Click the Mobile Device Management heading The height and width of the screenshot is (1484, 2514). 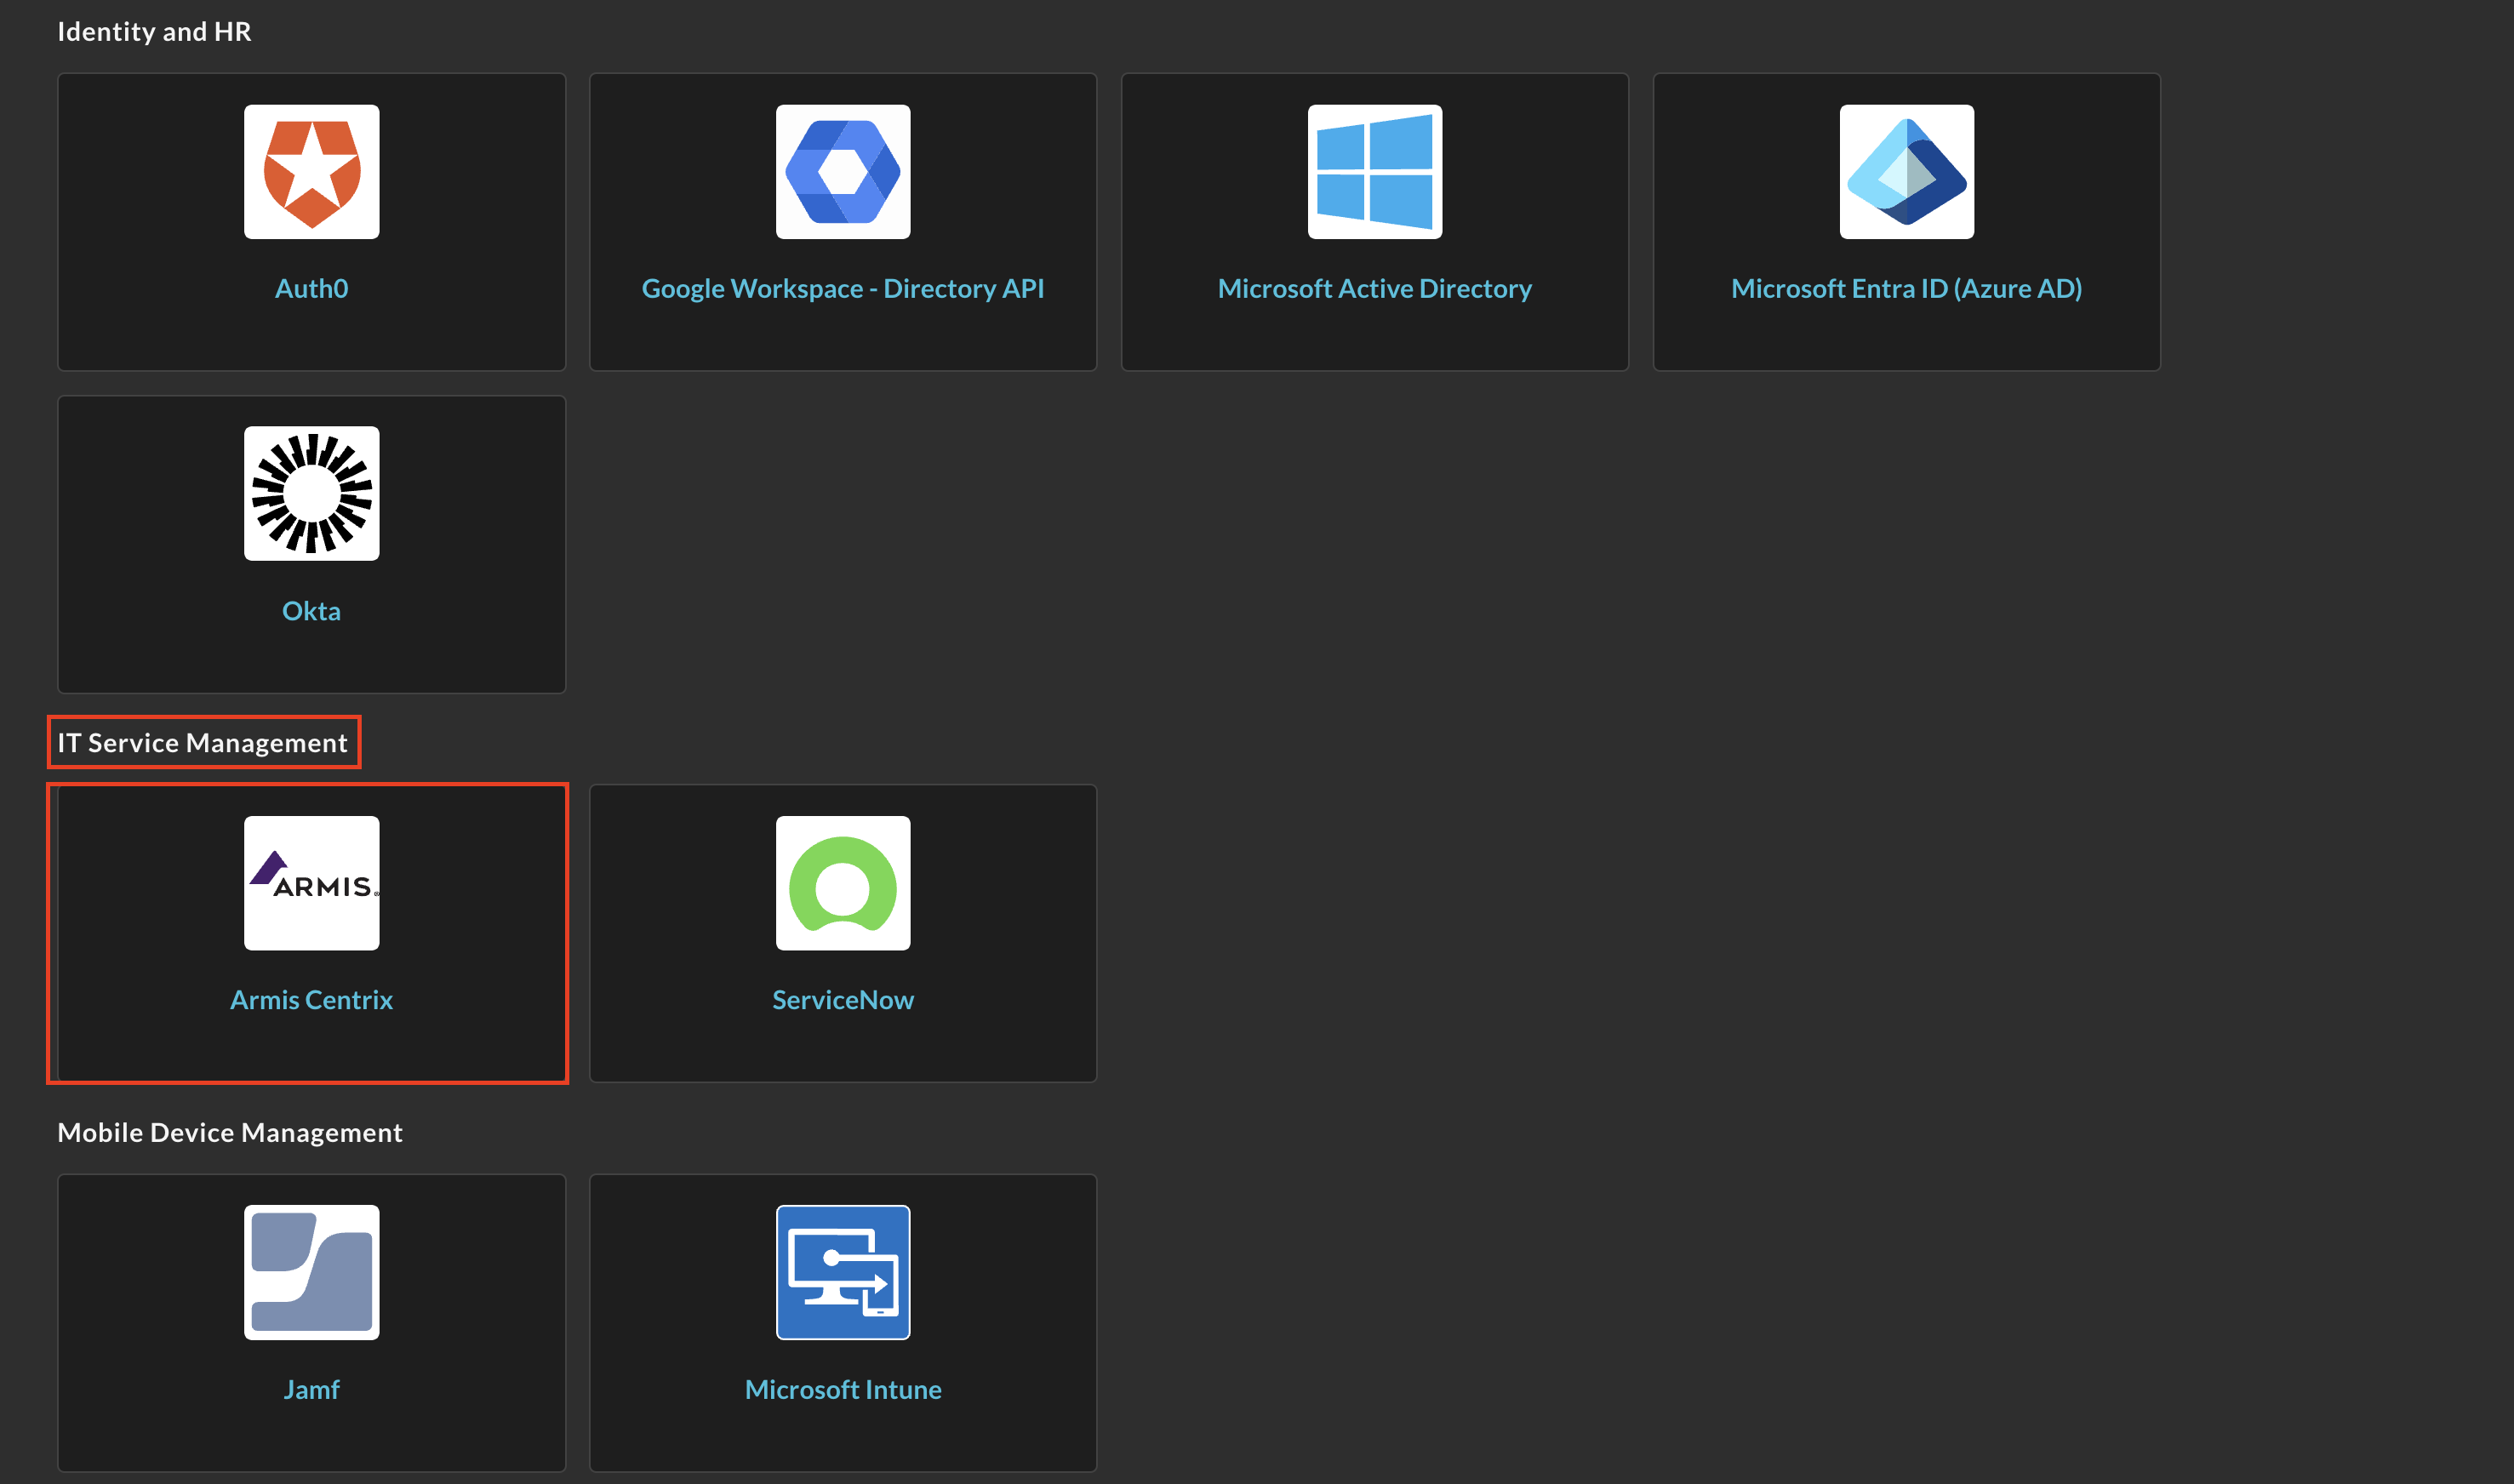point(230,1133)
